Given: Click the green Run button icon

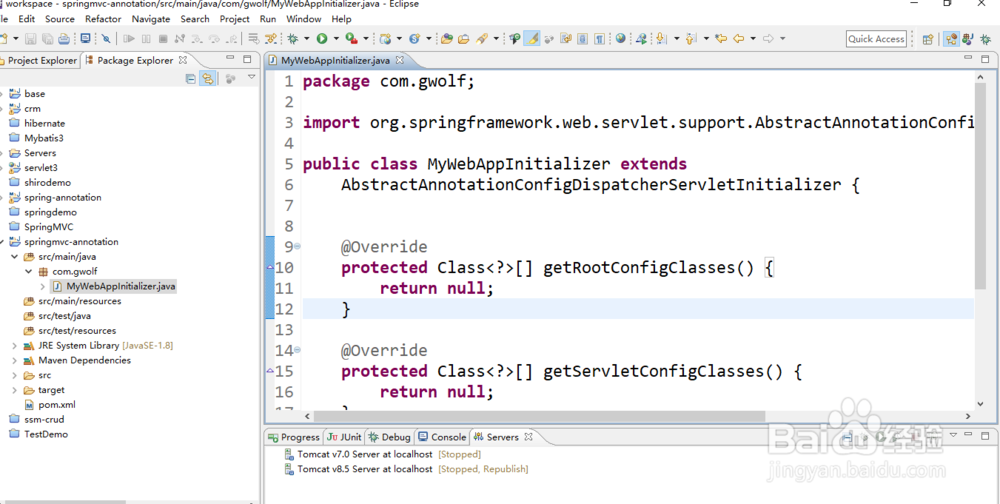Looking at the screenshot, I should point(322,39).
